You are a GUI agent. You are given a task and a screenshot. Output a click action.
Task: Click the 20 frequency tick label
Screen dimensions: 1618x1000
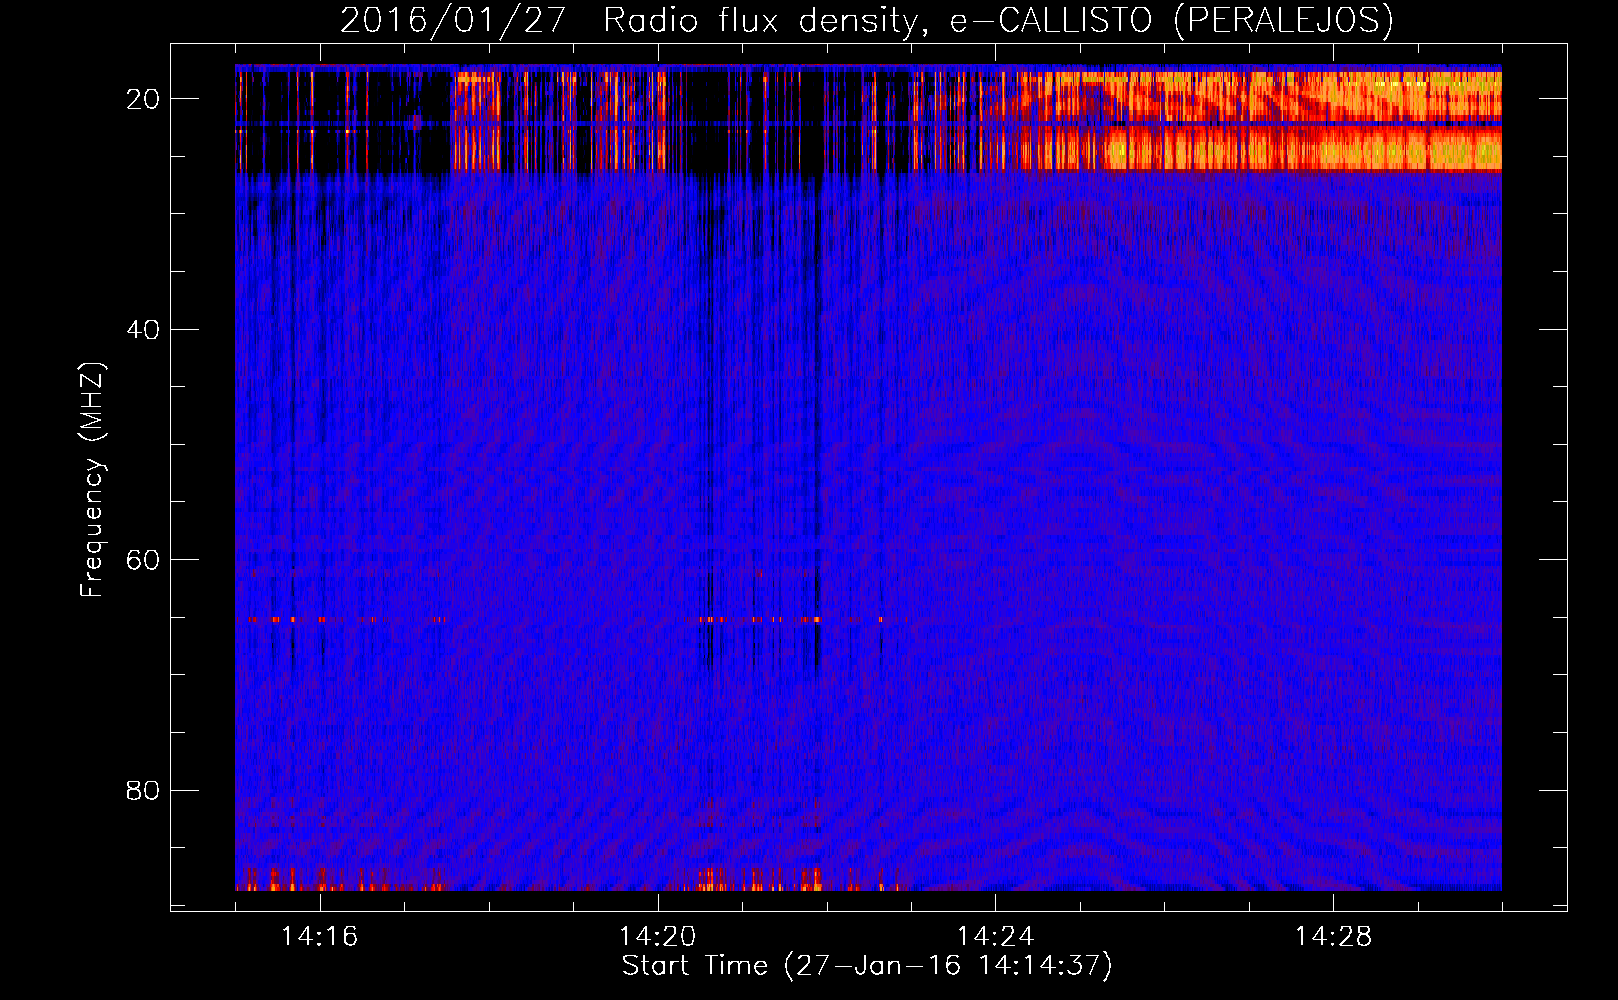pyautogui.click(x=143, y=99)
